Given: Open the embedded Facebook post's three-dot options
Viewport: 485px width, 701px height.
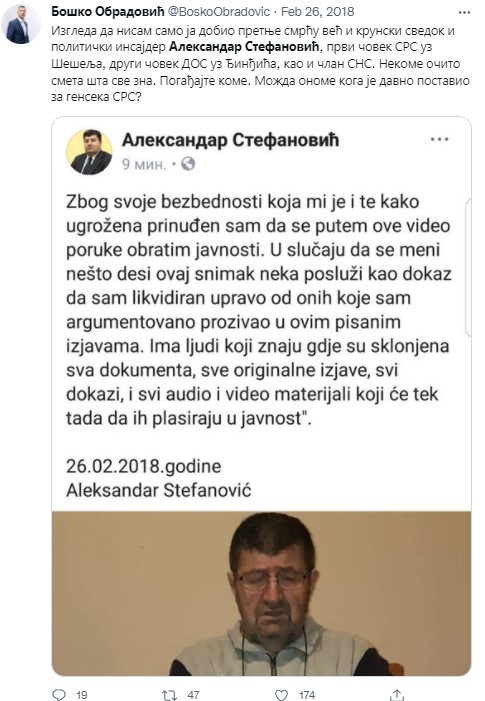Looking at the screenshot, I should 439,139.
